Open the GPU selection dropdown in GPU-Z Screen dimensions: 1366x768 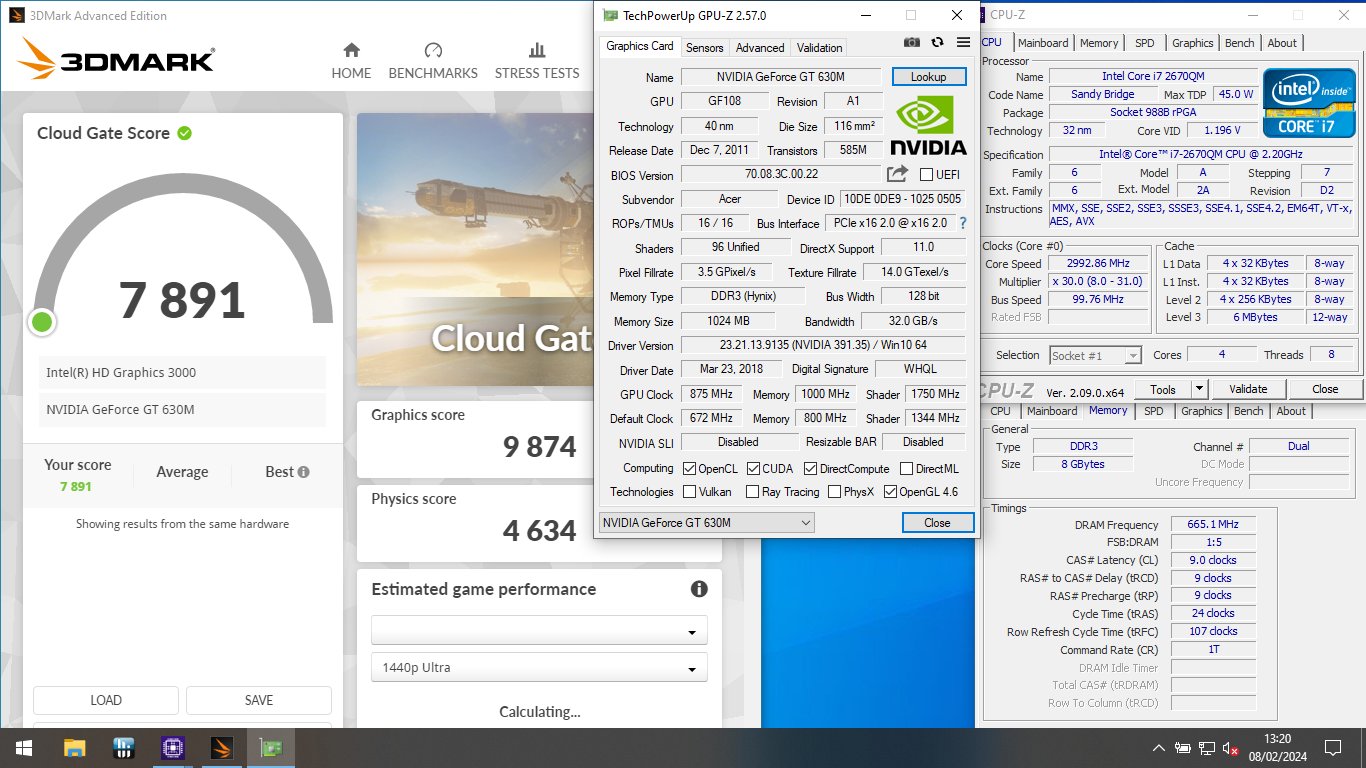[x=706, y=522]
